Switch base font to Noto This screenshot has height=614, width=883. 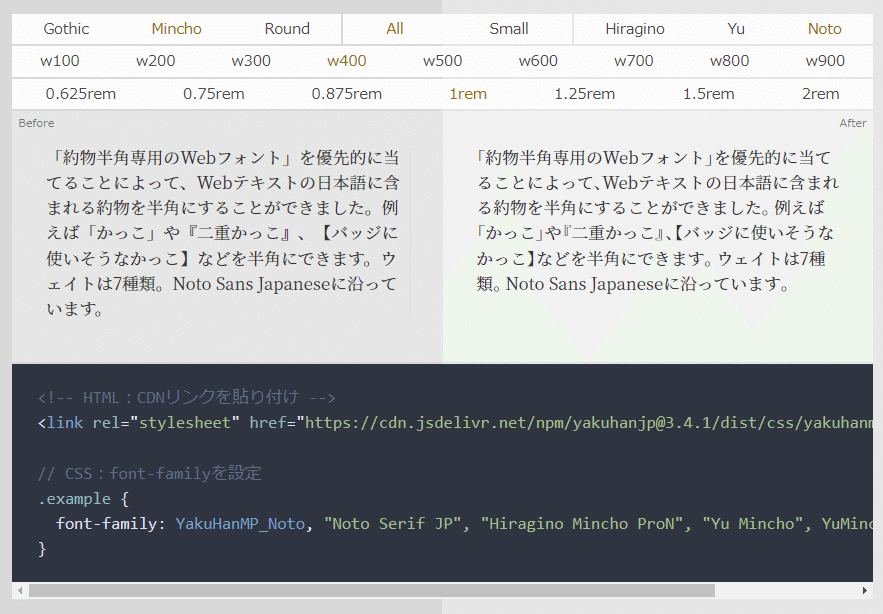click(x=824, y=29)
